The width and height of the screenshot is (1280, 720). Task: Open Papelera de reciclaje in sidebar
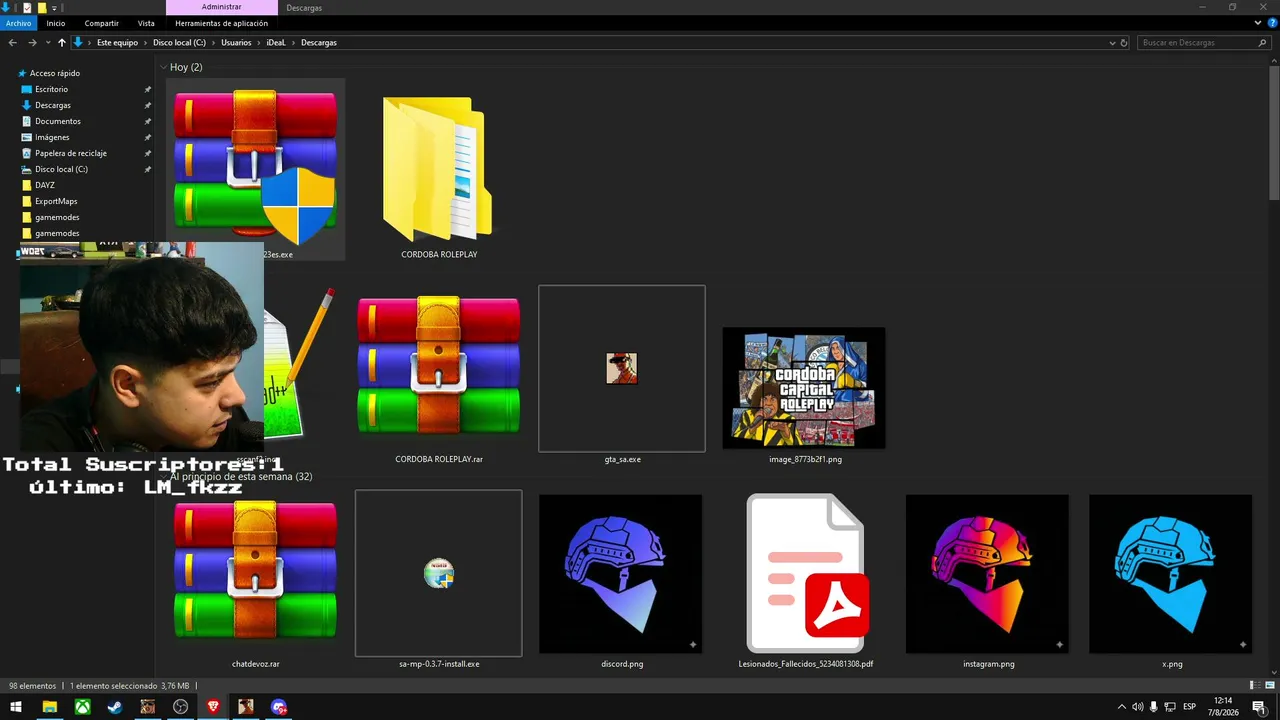click(x=70, y=153)
